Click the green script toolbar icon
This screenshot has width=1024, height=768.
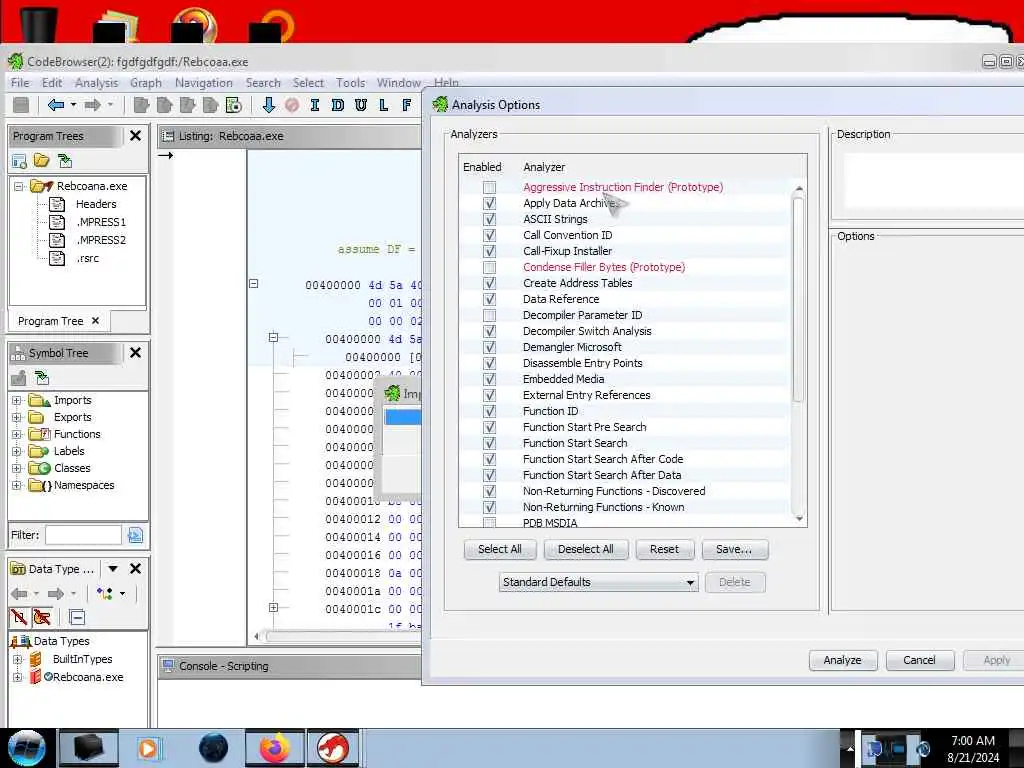(x=233, y=104)
